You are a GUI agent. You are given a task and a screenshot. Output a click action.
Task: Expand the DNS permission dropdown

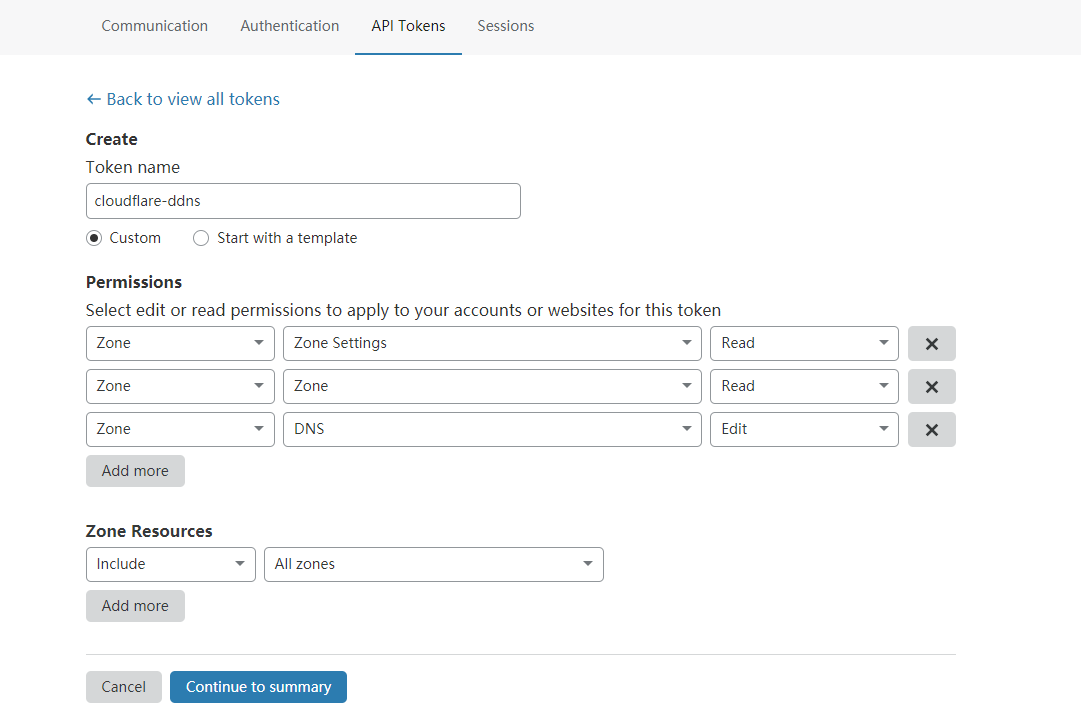click(492, 429)
